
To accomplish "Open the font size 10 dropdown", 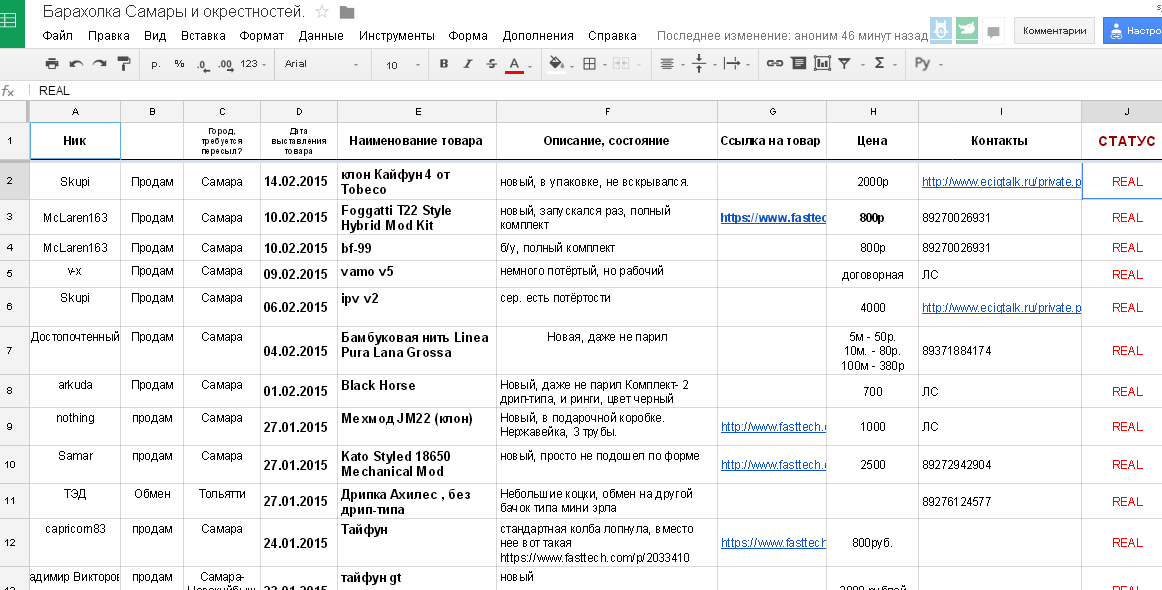I will [x=401, y=64].
